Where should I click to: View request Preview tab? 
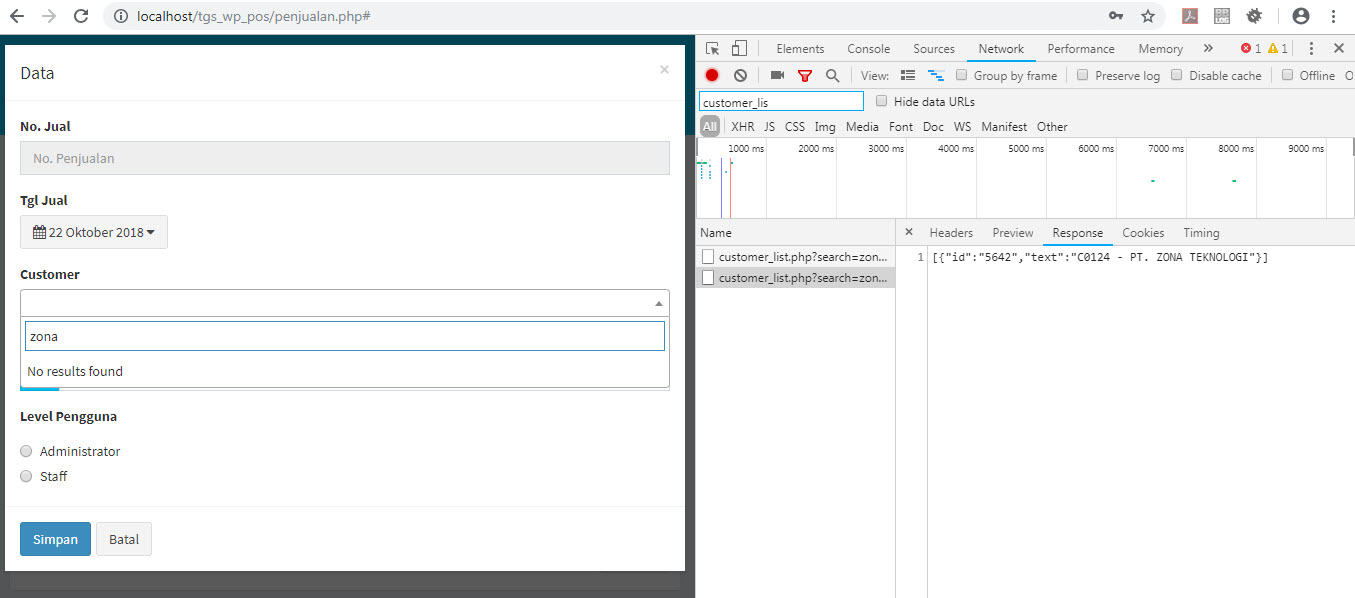[x=1013, y=232]
